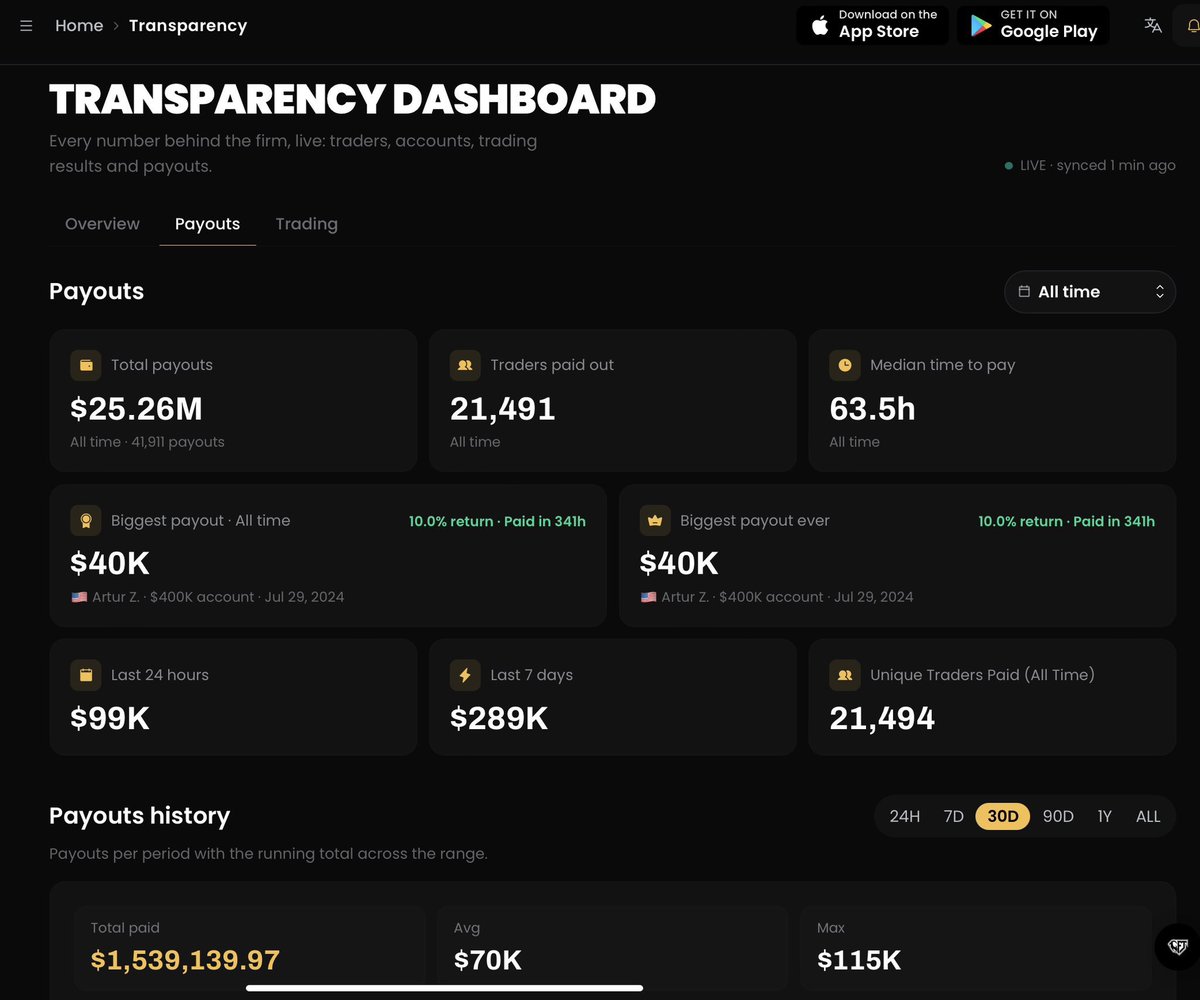Click the lightning icon on Last 7 days
This screenshot has width=1200, height=1000.
pyautogui.click(x=465, y=675)
